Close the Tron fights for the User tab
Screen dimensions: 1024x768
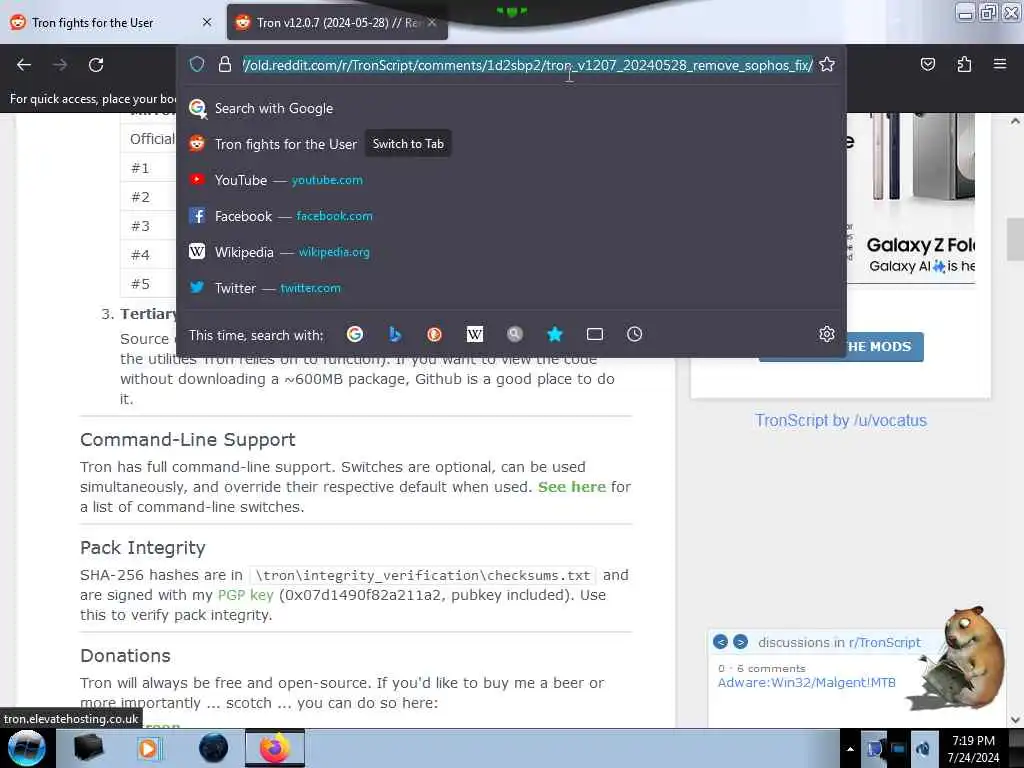[x=206, y=22]
